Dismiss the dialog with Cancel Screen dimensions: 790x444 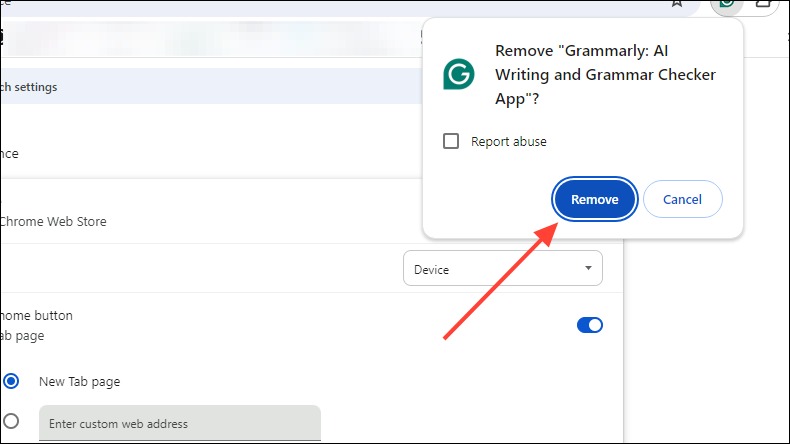tap(682, 199)
